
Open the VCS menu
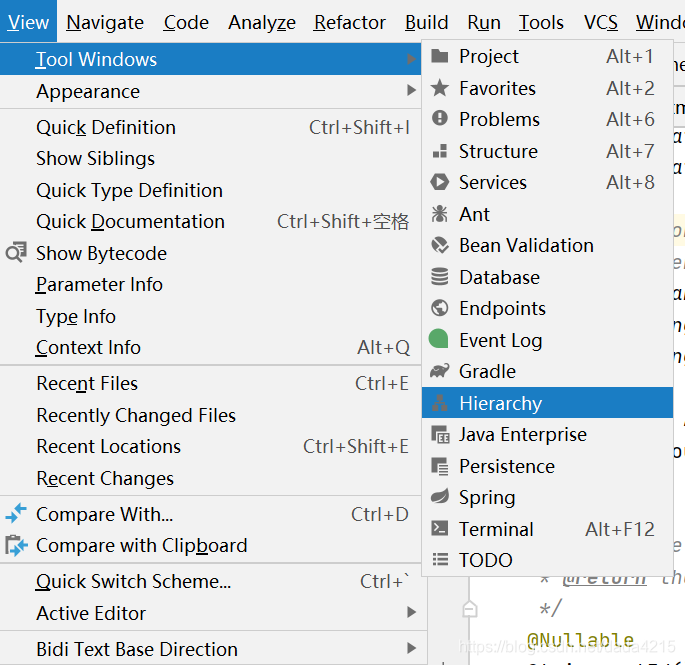pyautogui.click(x=601, y=22)
